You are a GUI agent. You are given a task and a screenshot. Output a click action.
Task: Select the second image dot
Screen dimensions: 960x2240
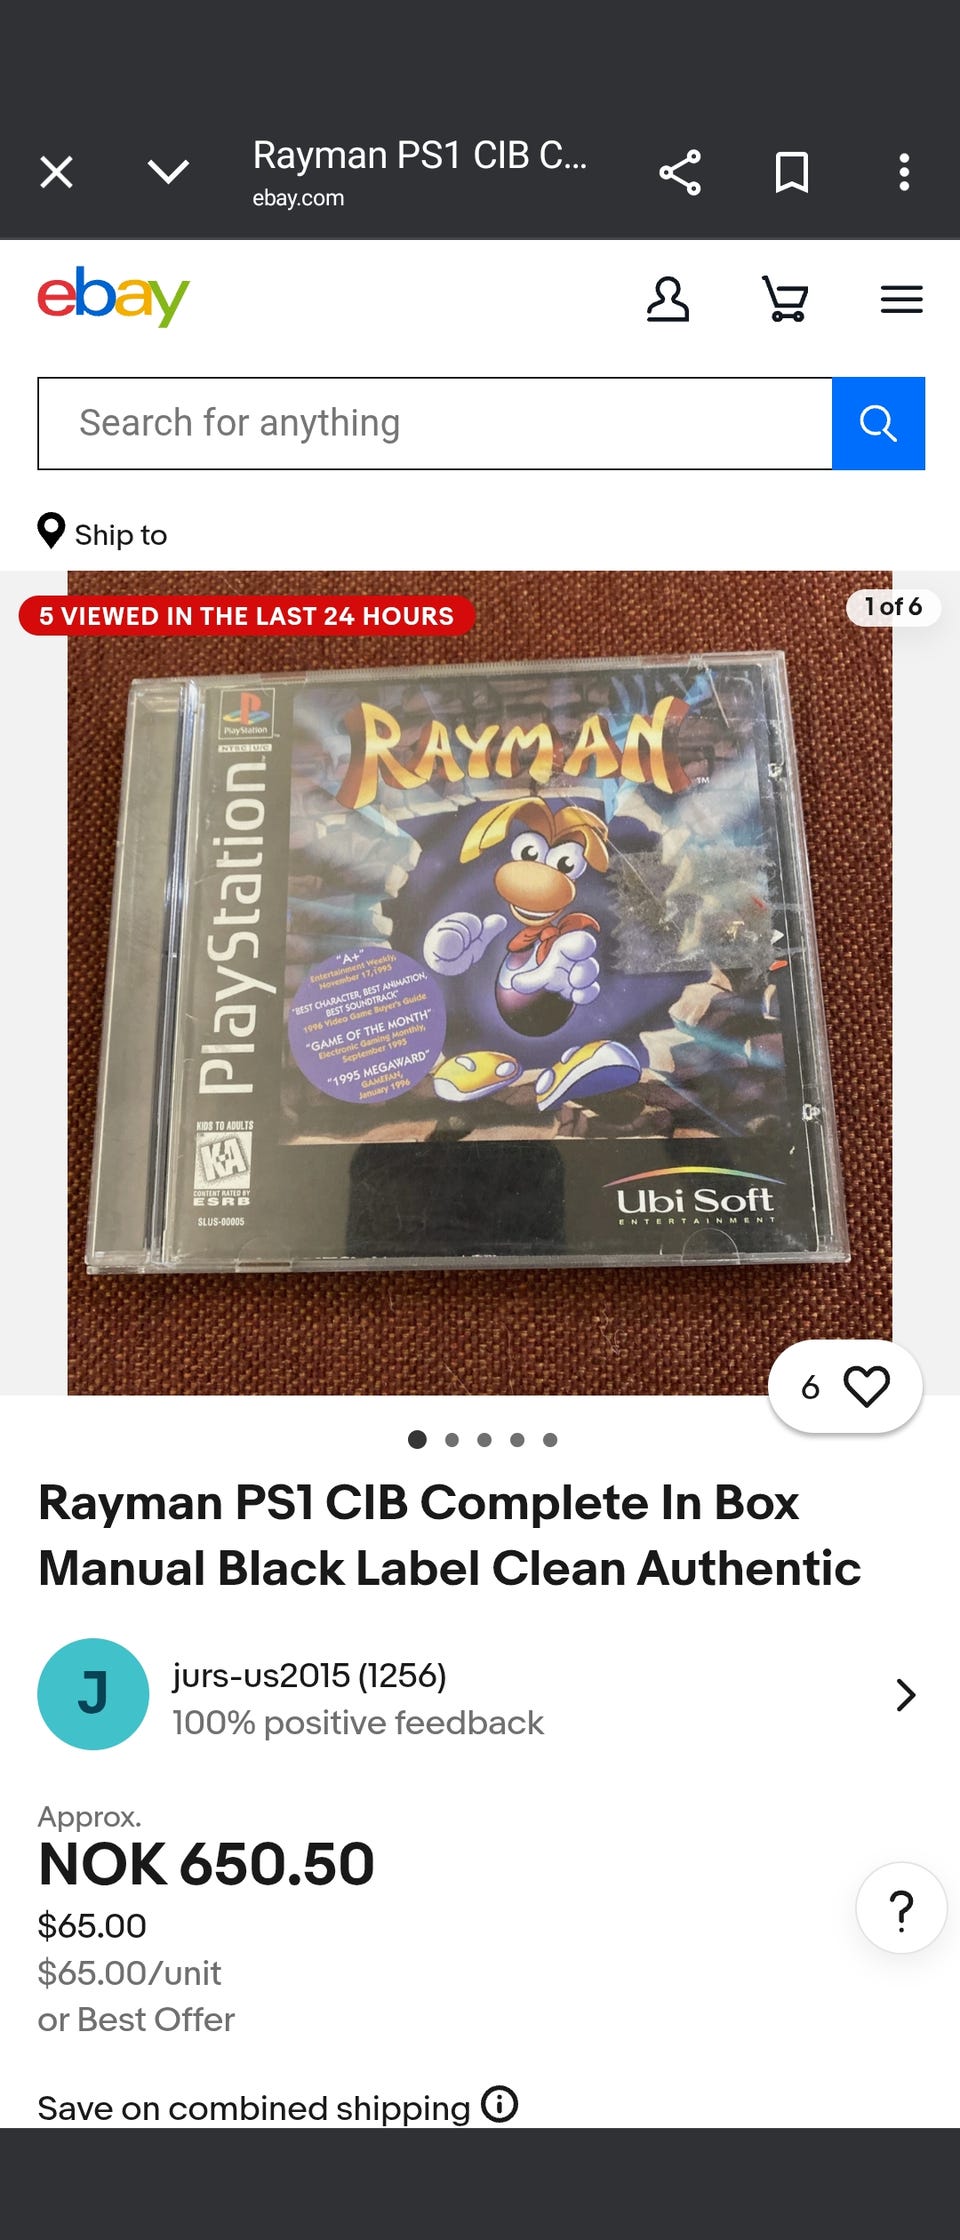(x=452, y=1440)
